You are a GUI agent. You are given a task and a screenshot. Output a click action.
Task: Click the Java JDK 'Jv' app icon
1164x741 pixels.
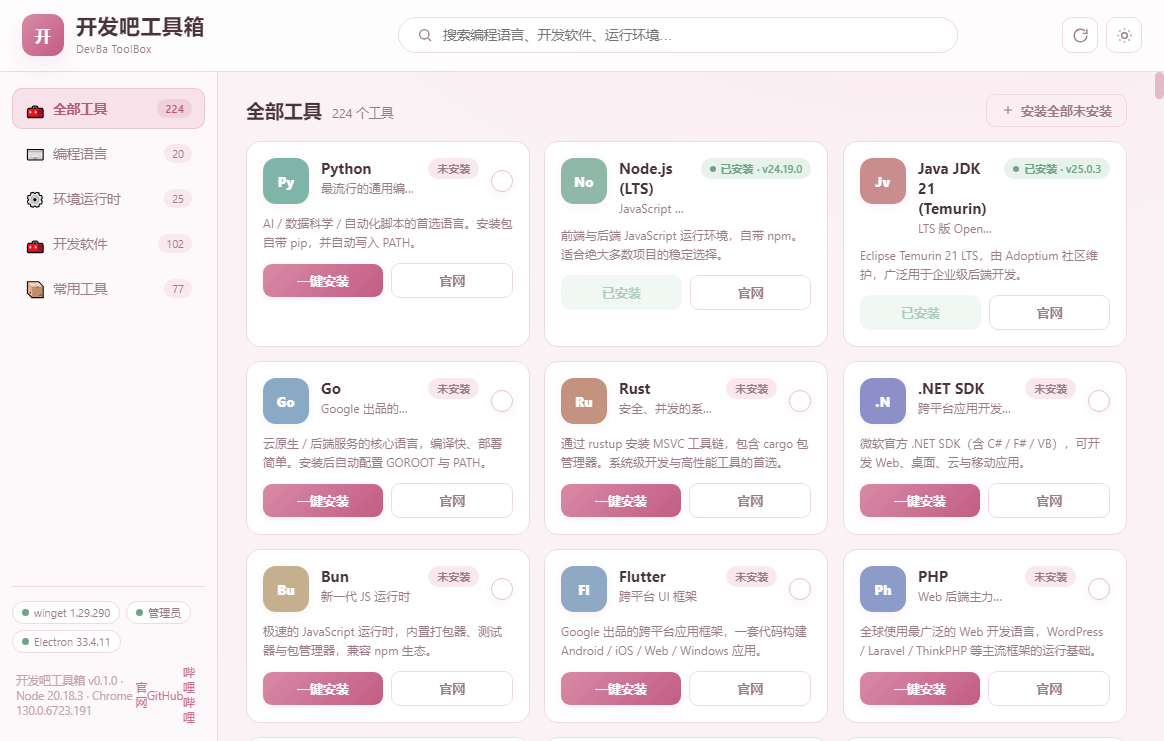coord(883,181)
